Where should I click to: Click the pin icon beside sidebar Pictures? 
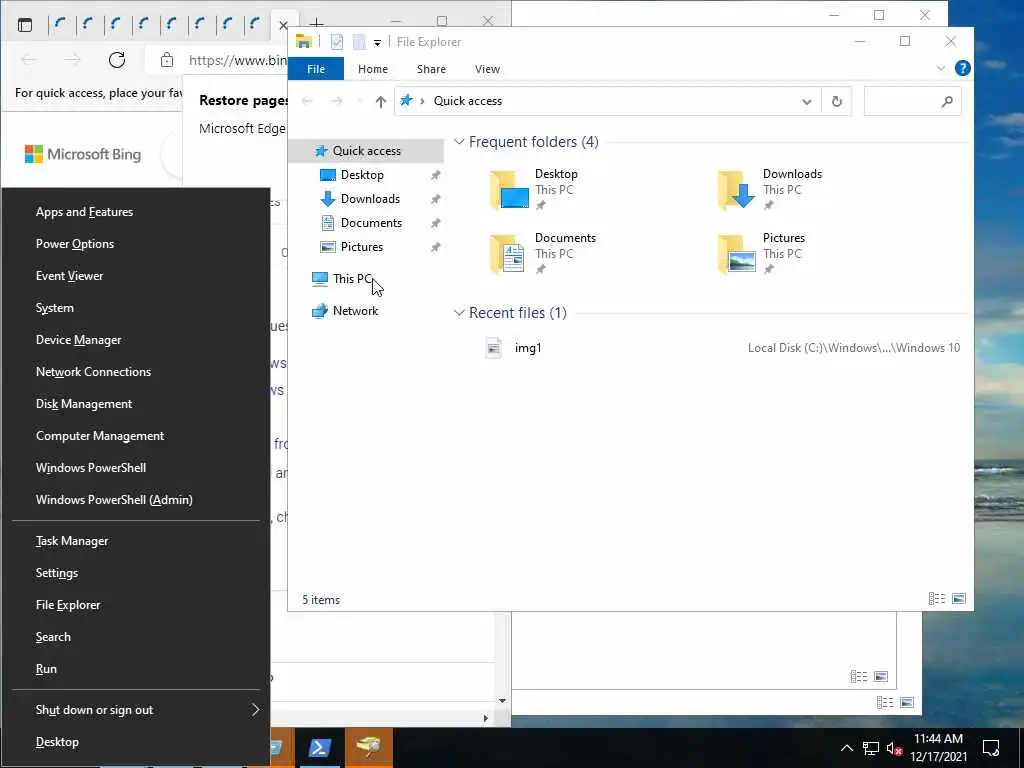[x=435, y=247]
